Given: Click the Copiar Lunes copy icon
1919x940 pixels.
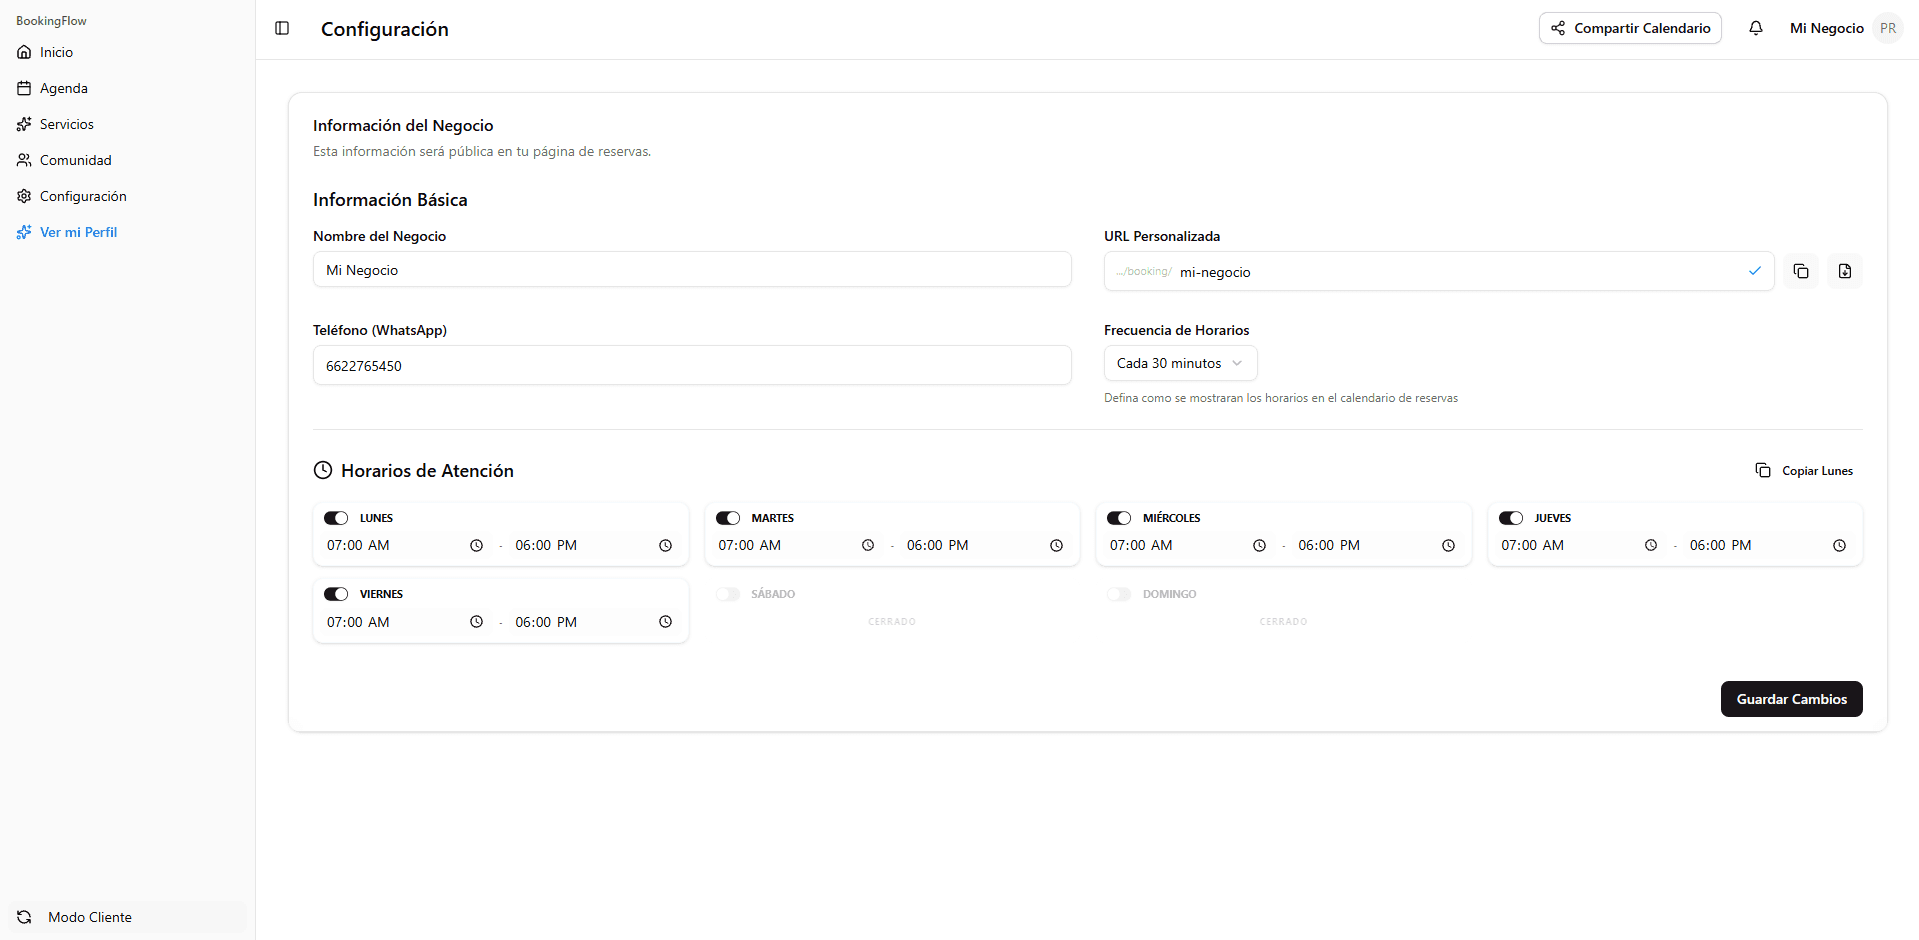Looking at the screenshot, I should point(1763,470).
